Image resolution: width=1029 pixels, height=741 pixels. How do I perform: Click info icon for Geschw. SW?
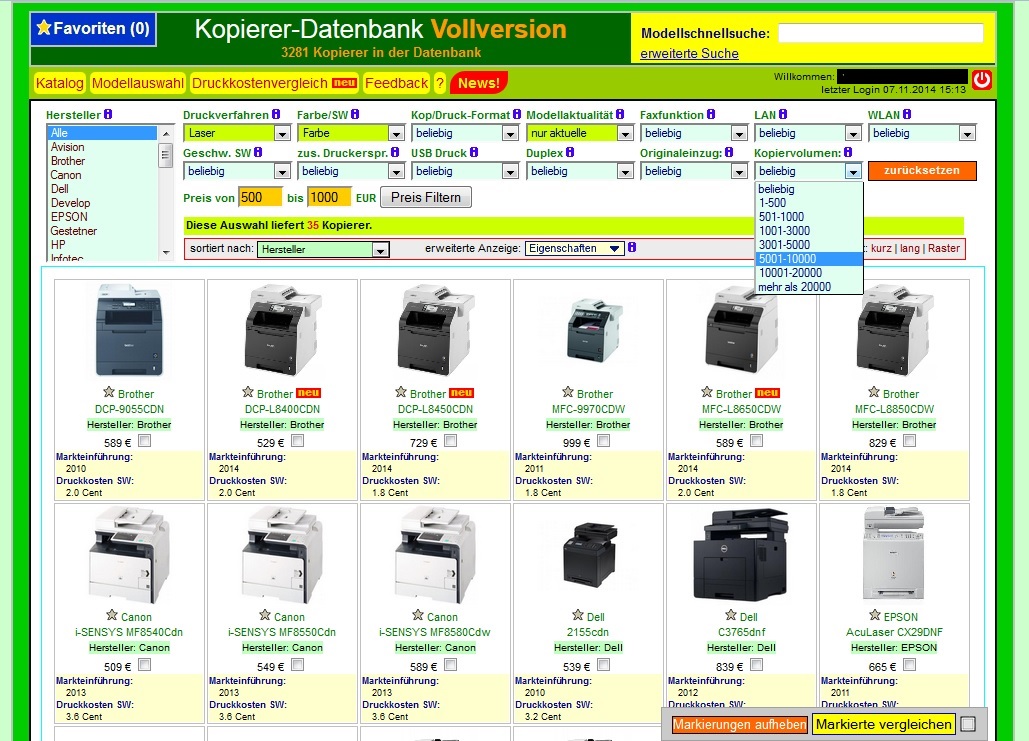pos(259,152)
